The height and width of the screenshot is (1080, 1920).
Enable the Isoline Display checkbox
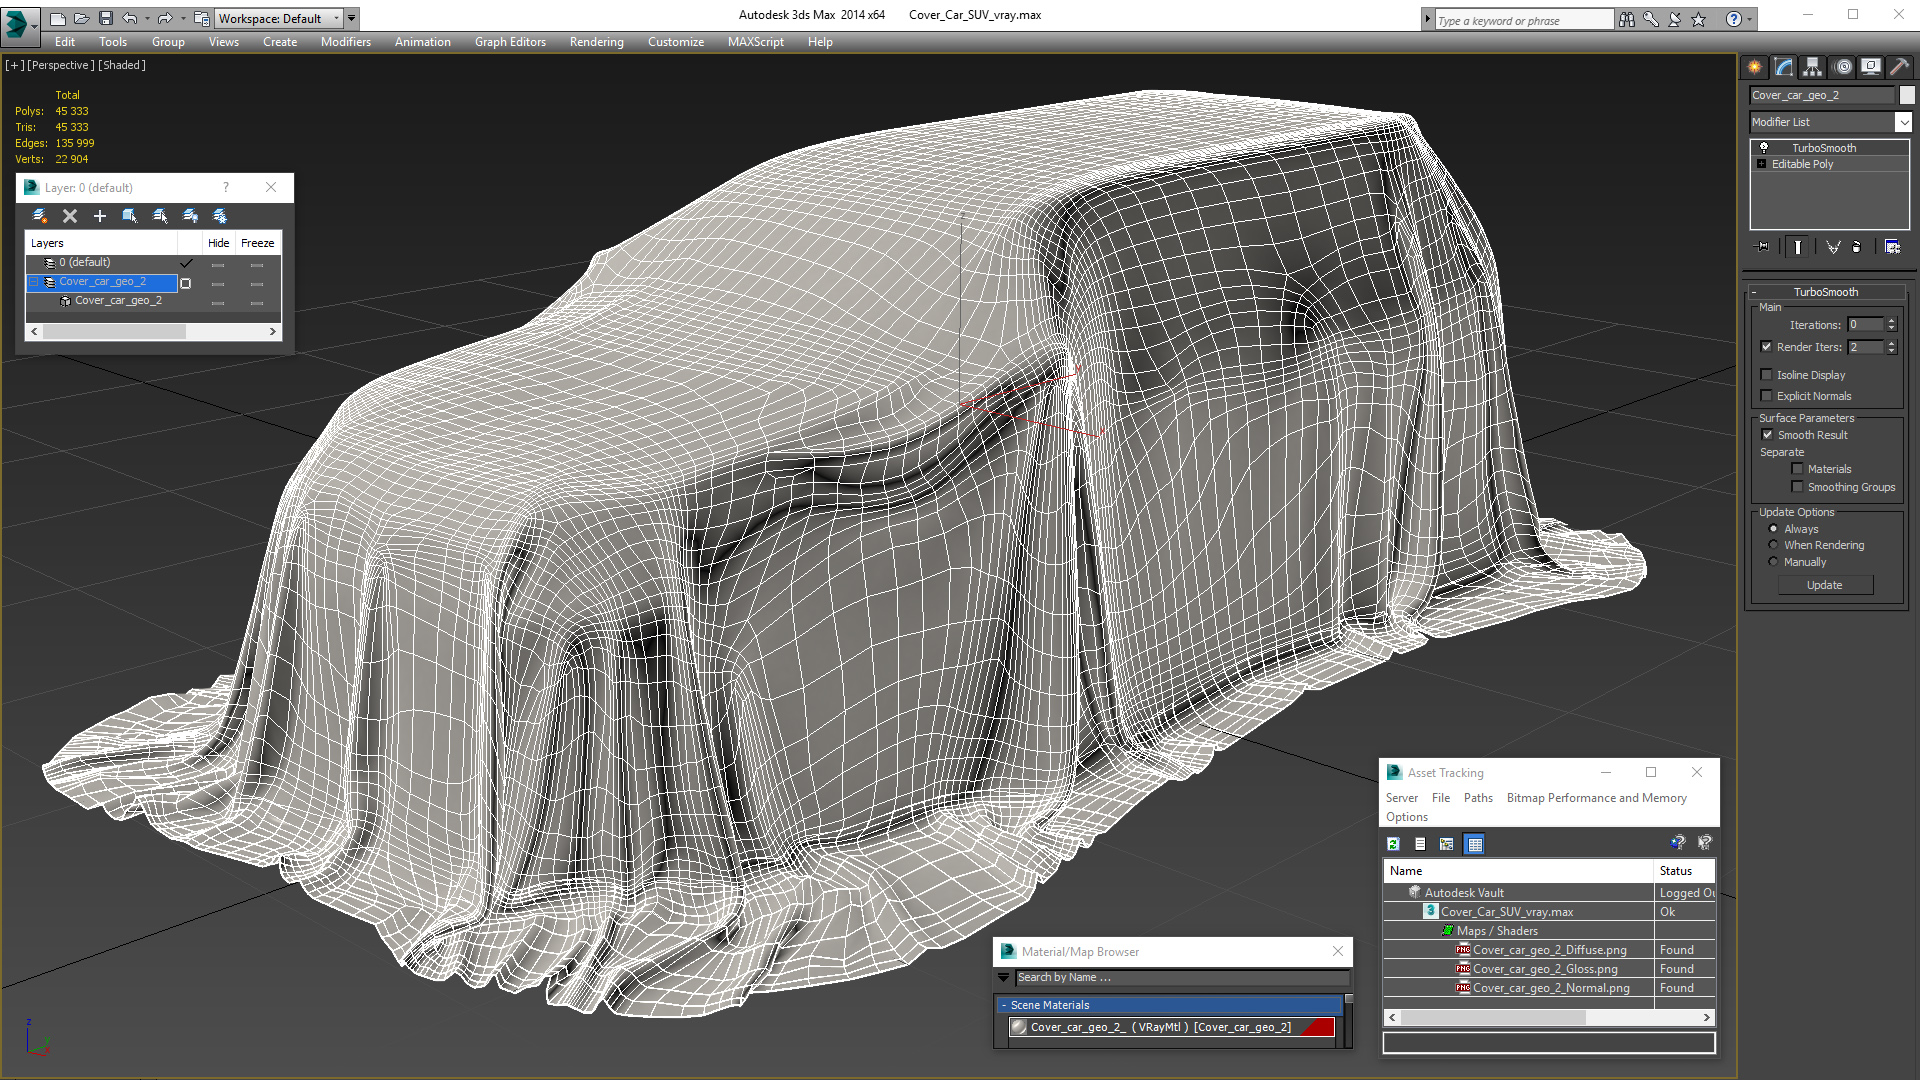click(x=1767, y=375)
